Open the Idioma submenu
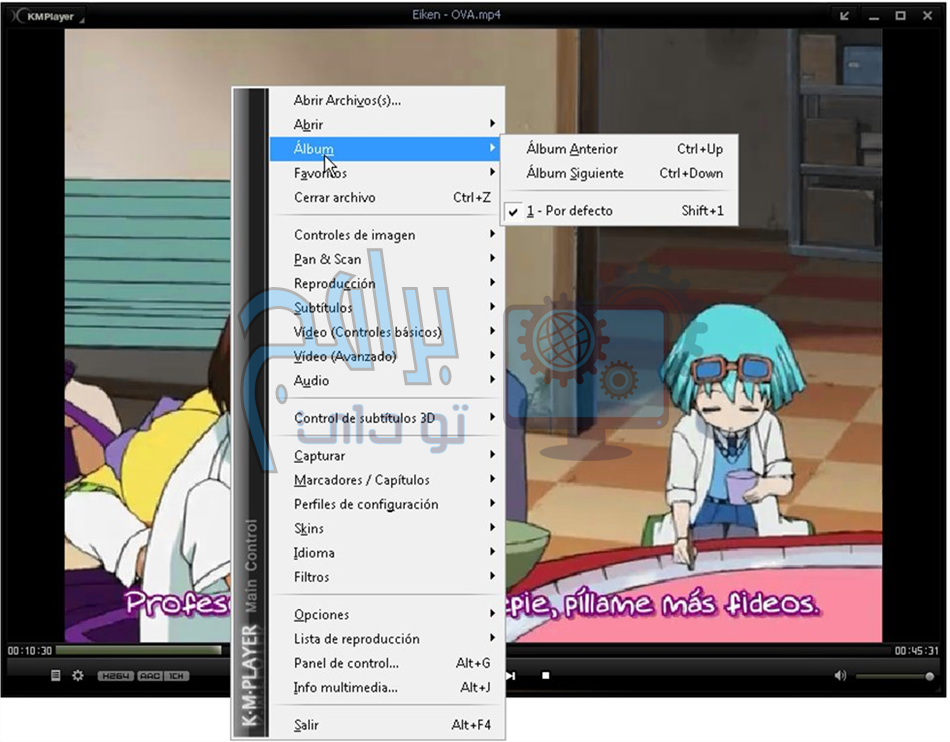950x742 pixels. (314, 553)
